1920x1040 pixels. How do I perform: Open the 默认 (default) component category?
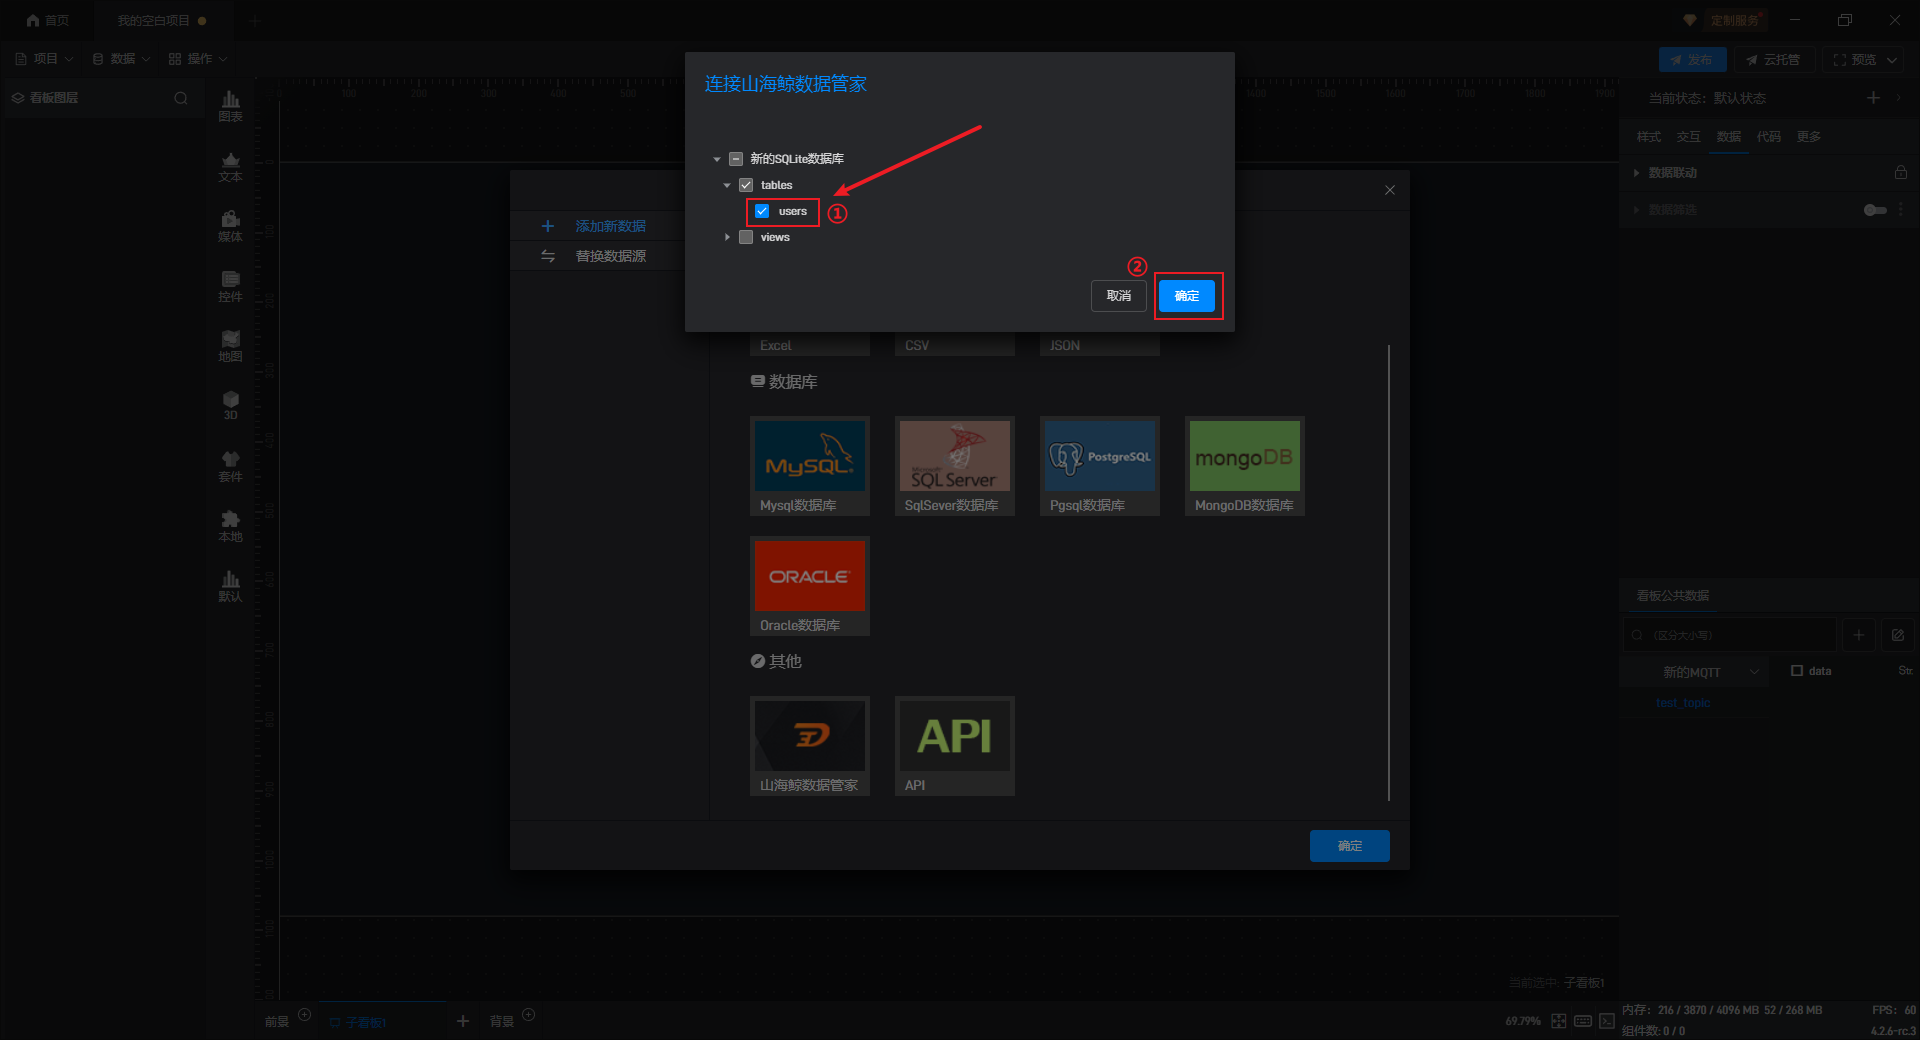230,586
